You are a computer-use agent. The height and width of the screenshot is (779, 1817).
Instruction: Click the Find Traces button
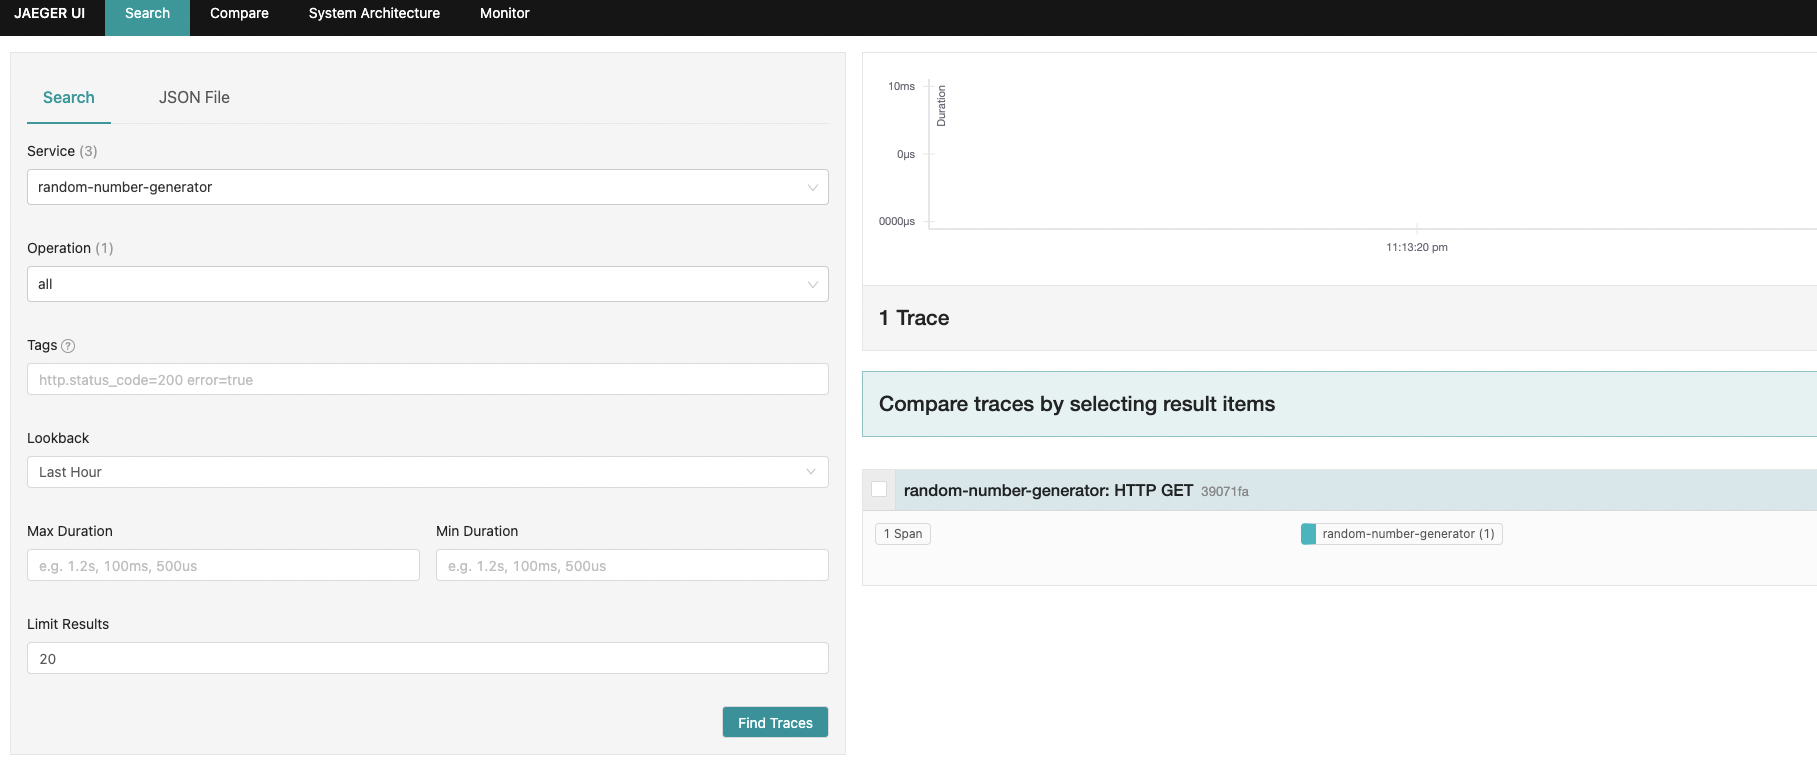coord(775,722)
